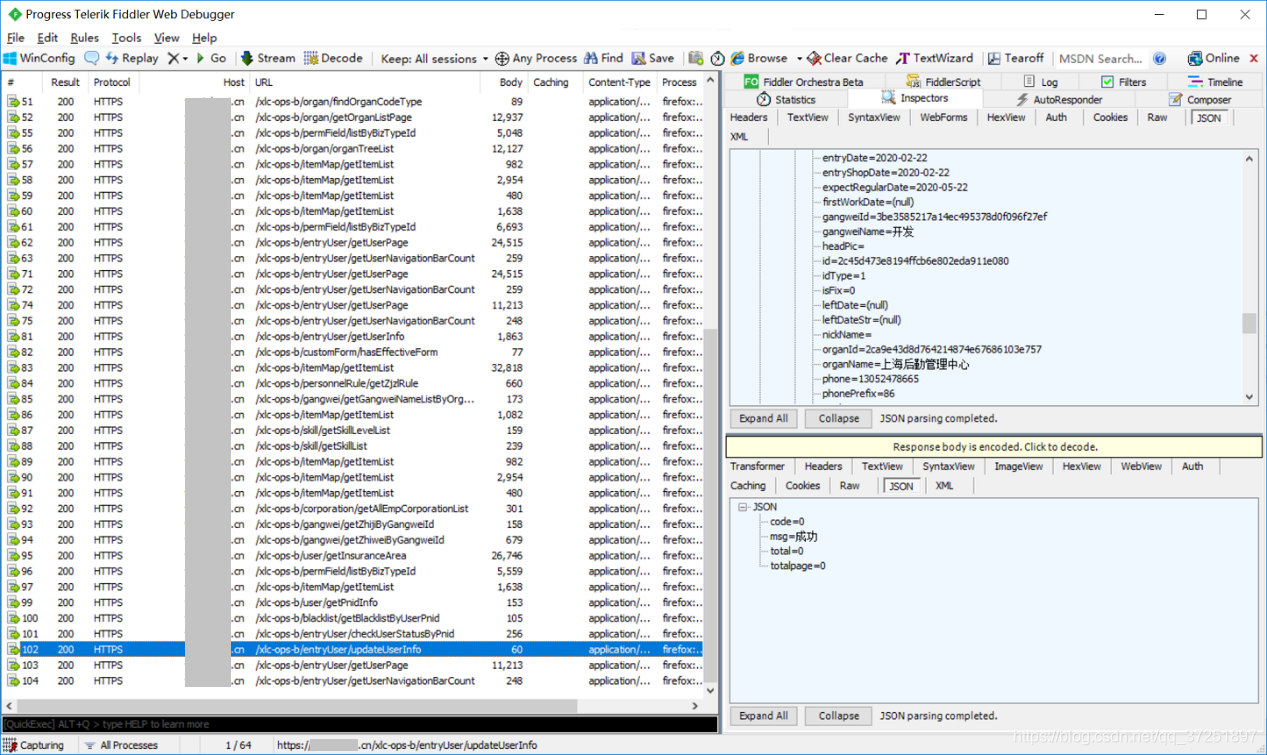Click All Processes filter in status bar

click(122, 745)
